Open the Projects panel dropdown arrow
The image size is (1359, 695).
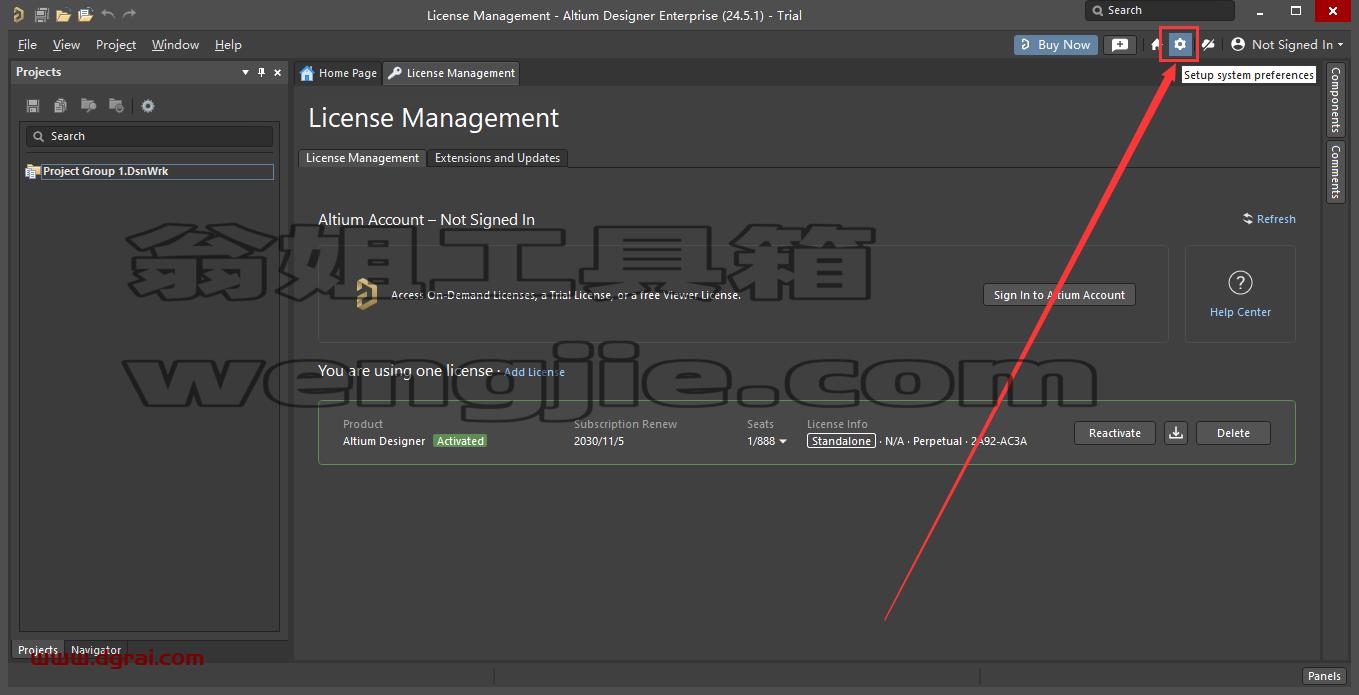click(x=246, y=72)
